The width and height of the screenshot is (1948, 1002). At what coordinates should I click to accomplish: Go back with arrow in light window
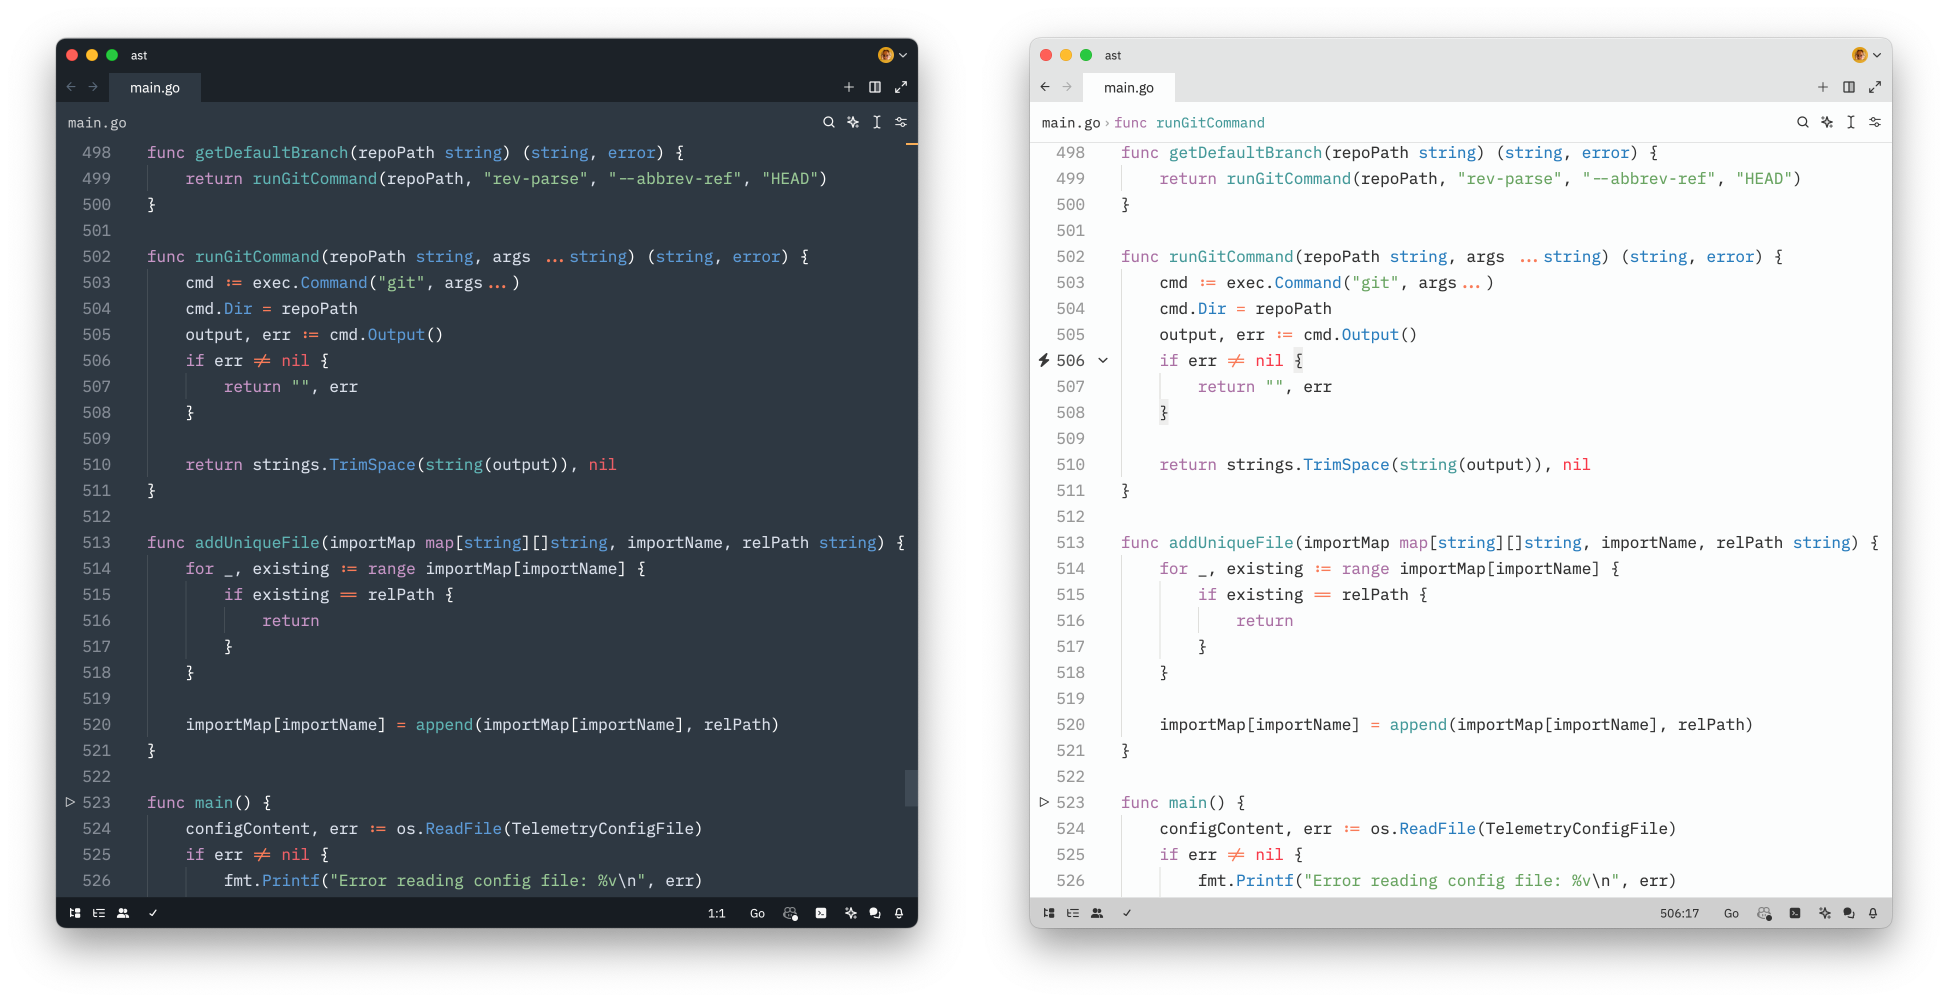(x=1045, y=87)
